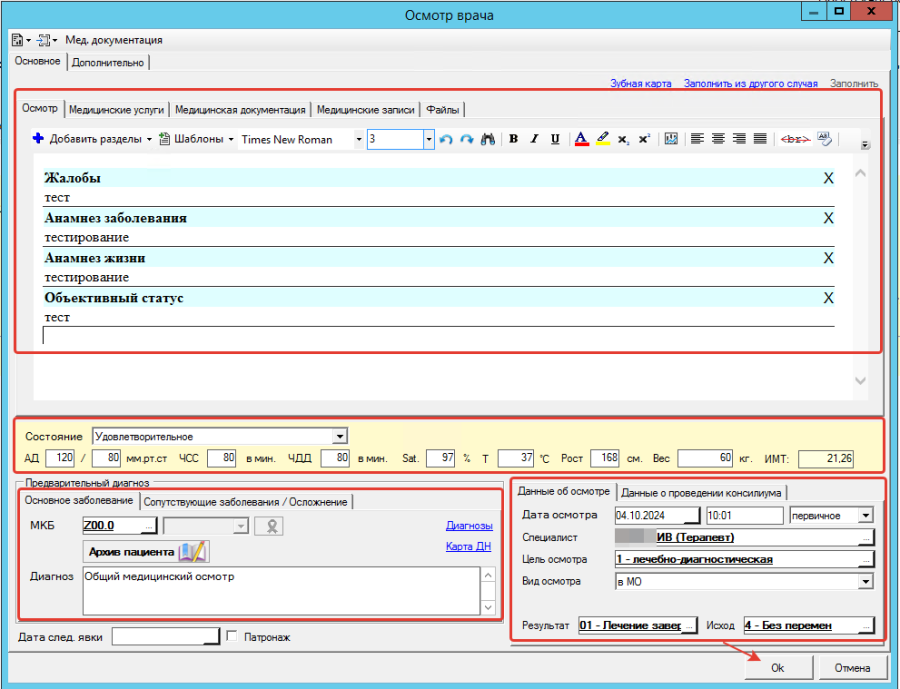Click the crossed-out br line break icon
This screenshot has height=689, width=900.
pos(795,139)
